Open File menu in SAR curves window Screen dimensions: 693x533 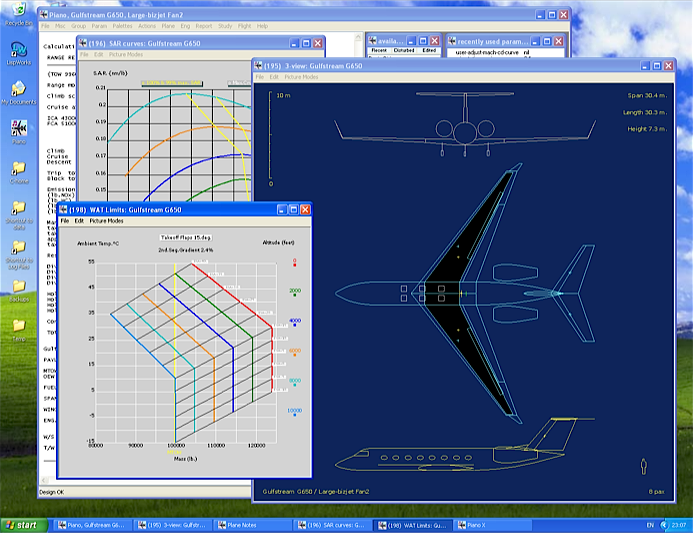coord(84,54)
